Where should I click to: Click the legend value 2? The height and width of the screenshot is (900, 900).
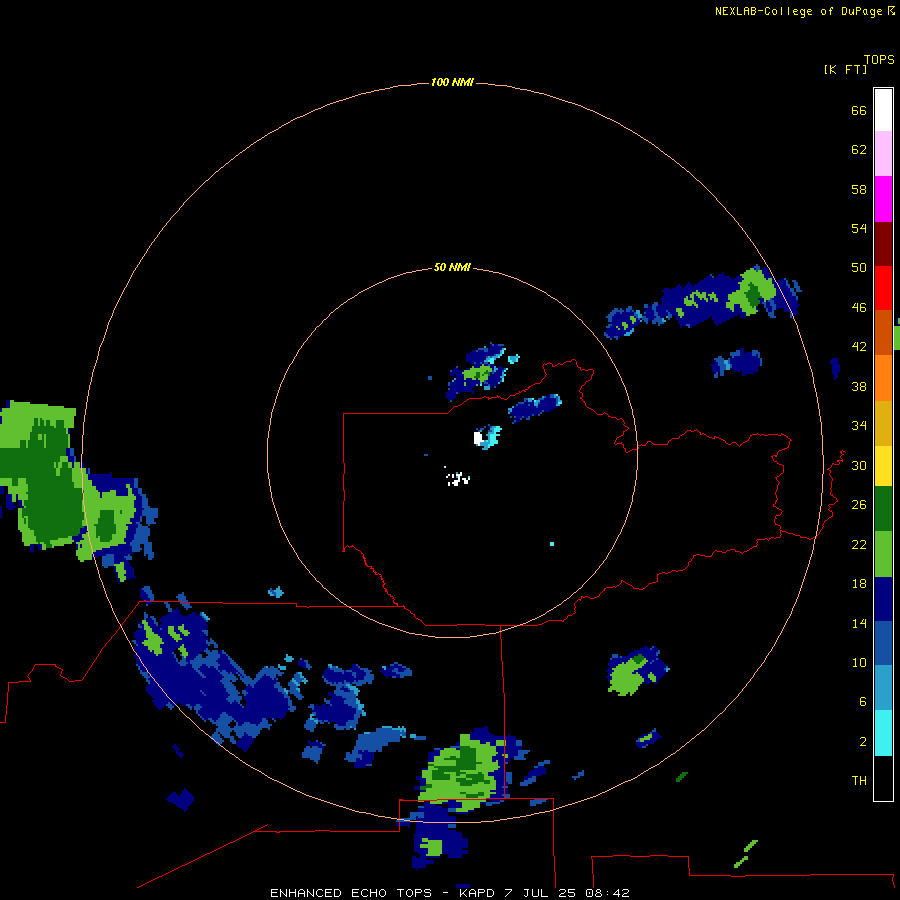point(862,742)
